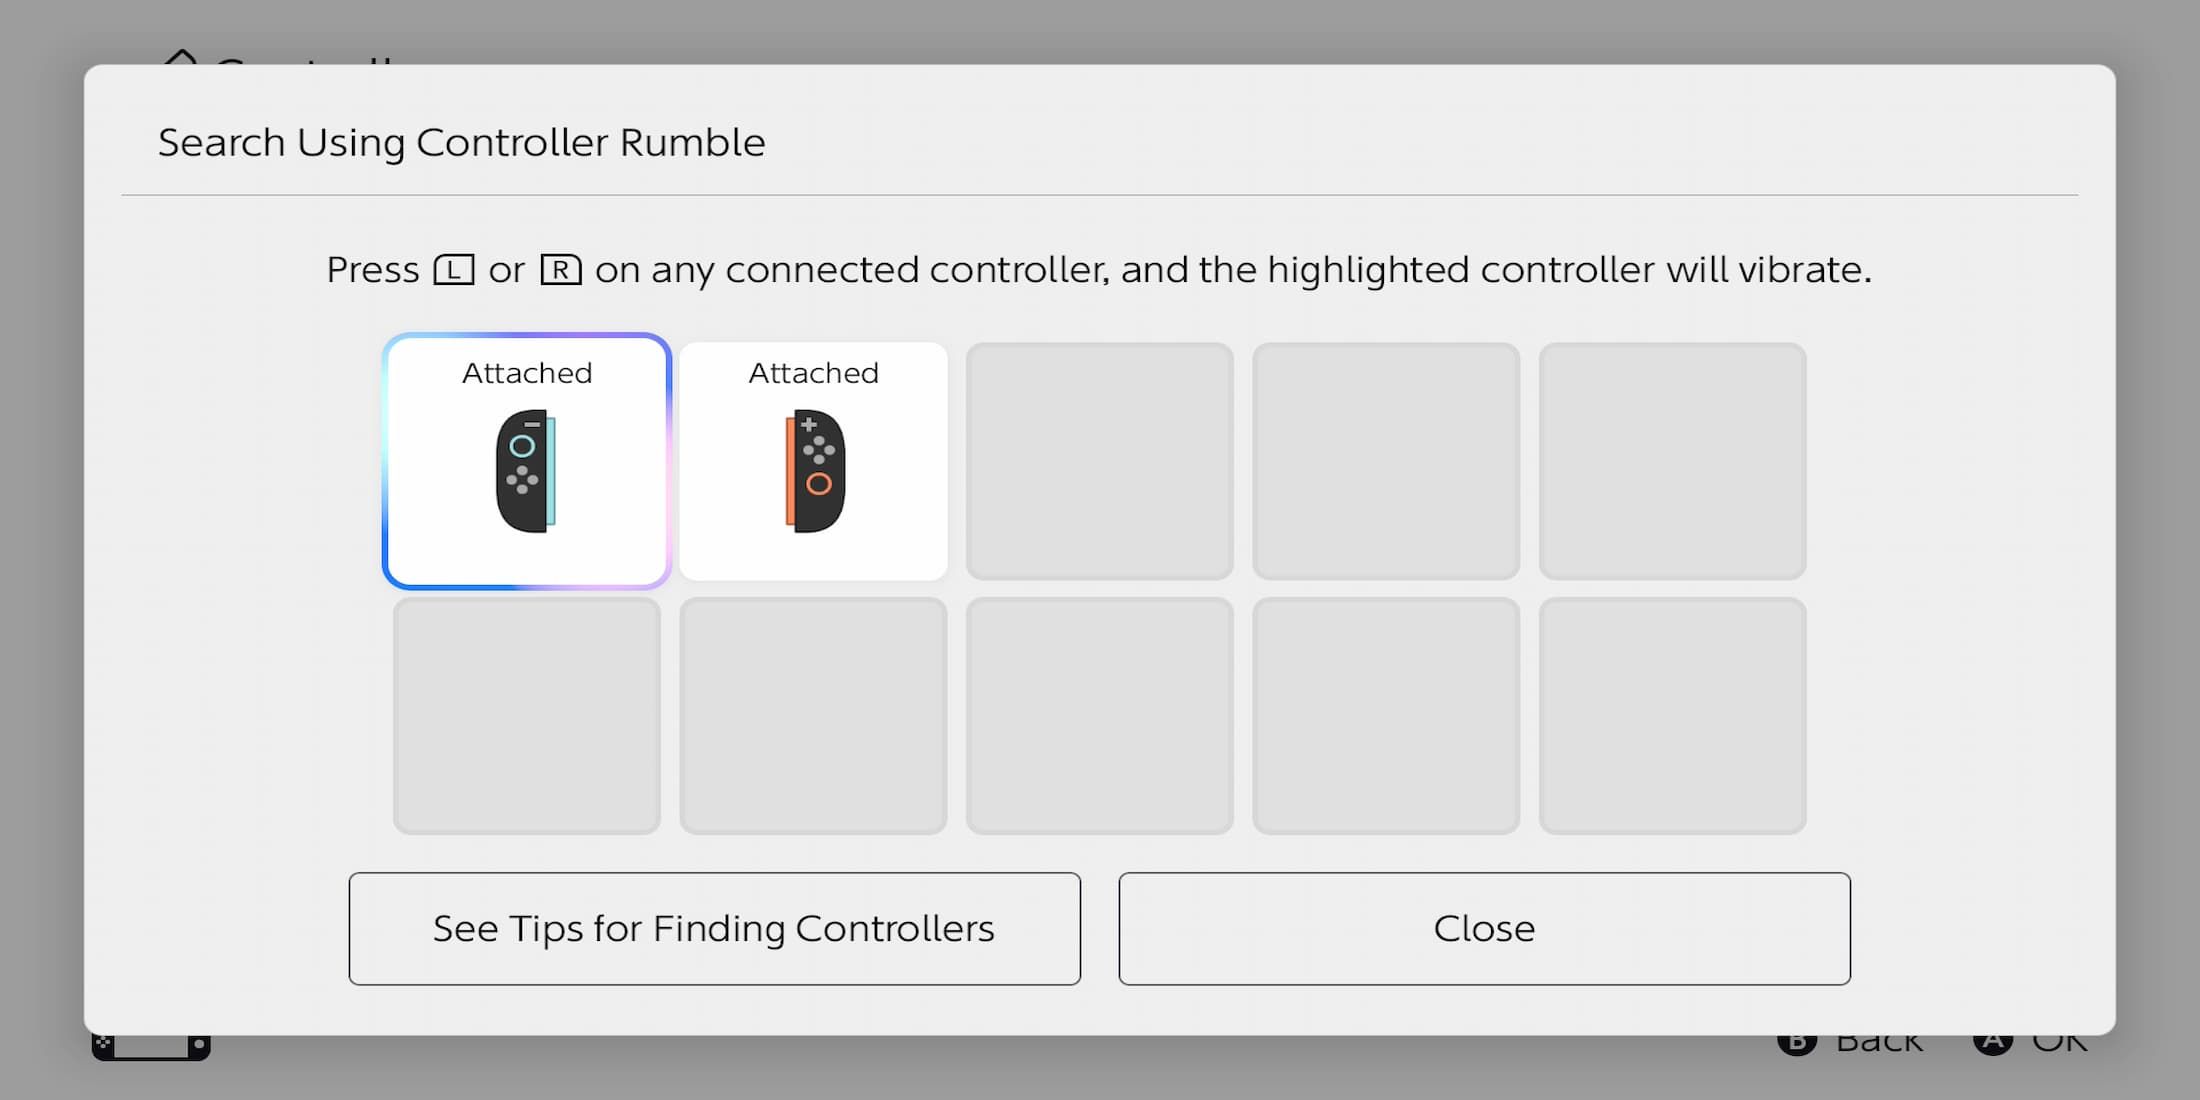Click the partially hidden Controllers header icon
The height and width of the screenshot is (1100, 2200).
point(181,56)
